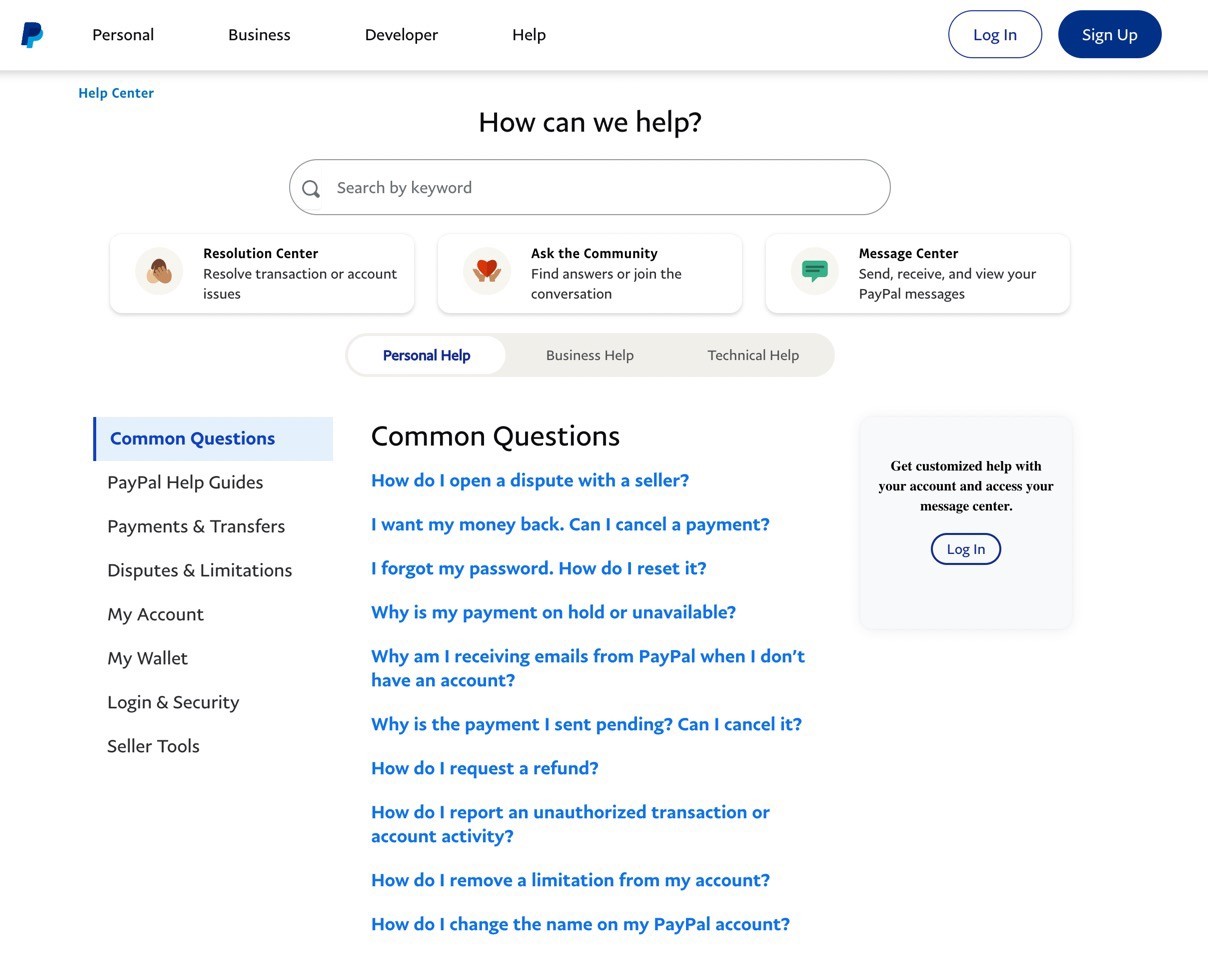
Task: Click the PayPal logo
Action: pos(32,34)
